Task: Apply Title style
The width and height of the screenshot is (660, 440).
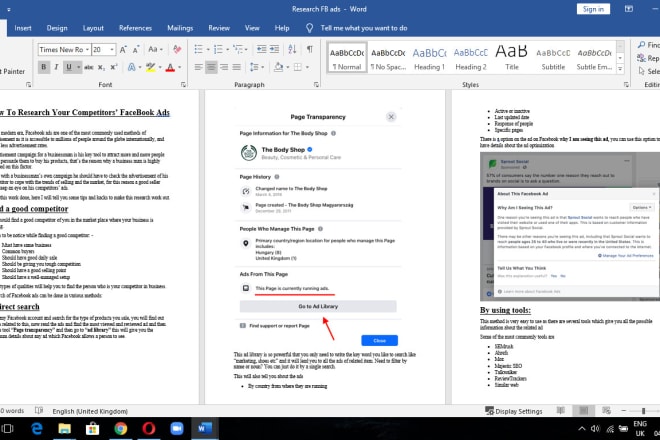Action: (x=512, y=58)
